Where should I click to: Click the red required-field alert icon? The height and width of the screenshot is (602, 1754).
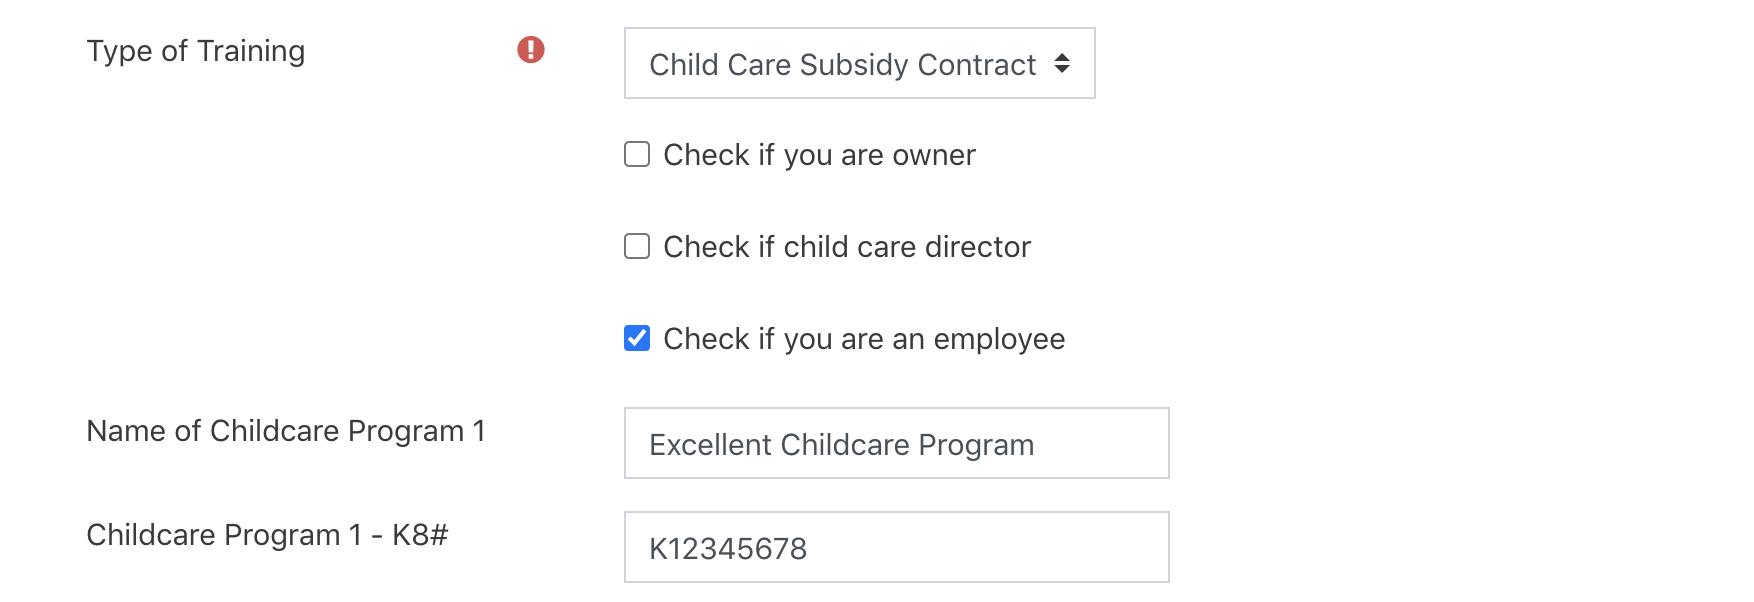(x=531, y=49)
